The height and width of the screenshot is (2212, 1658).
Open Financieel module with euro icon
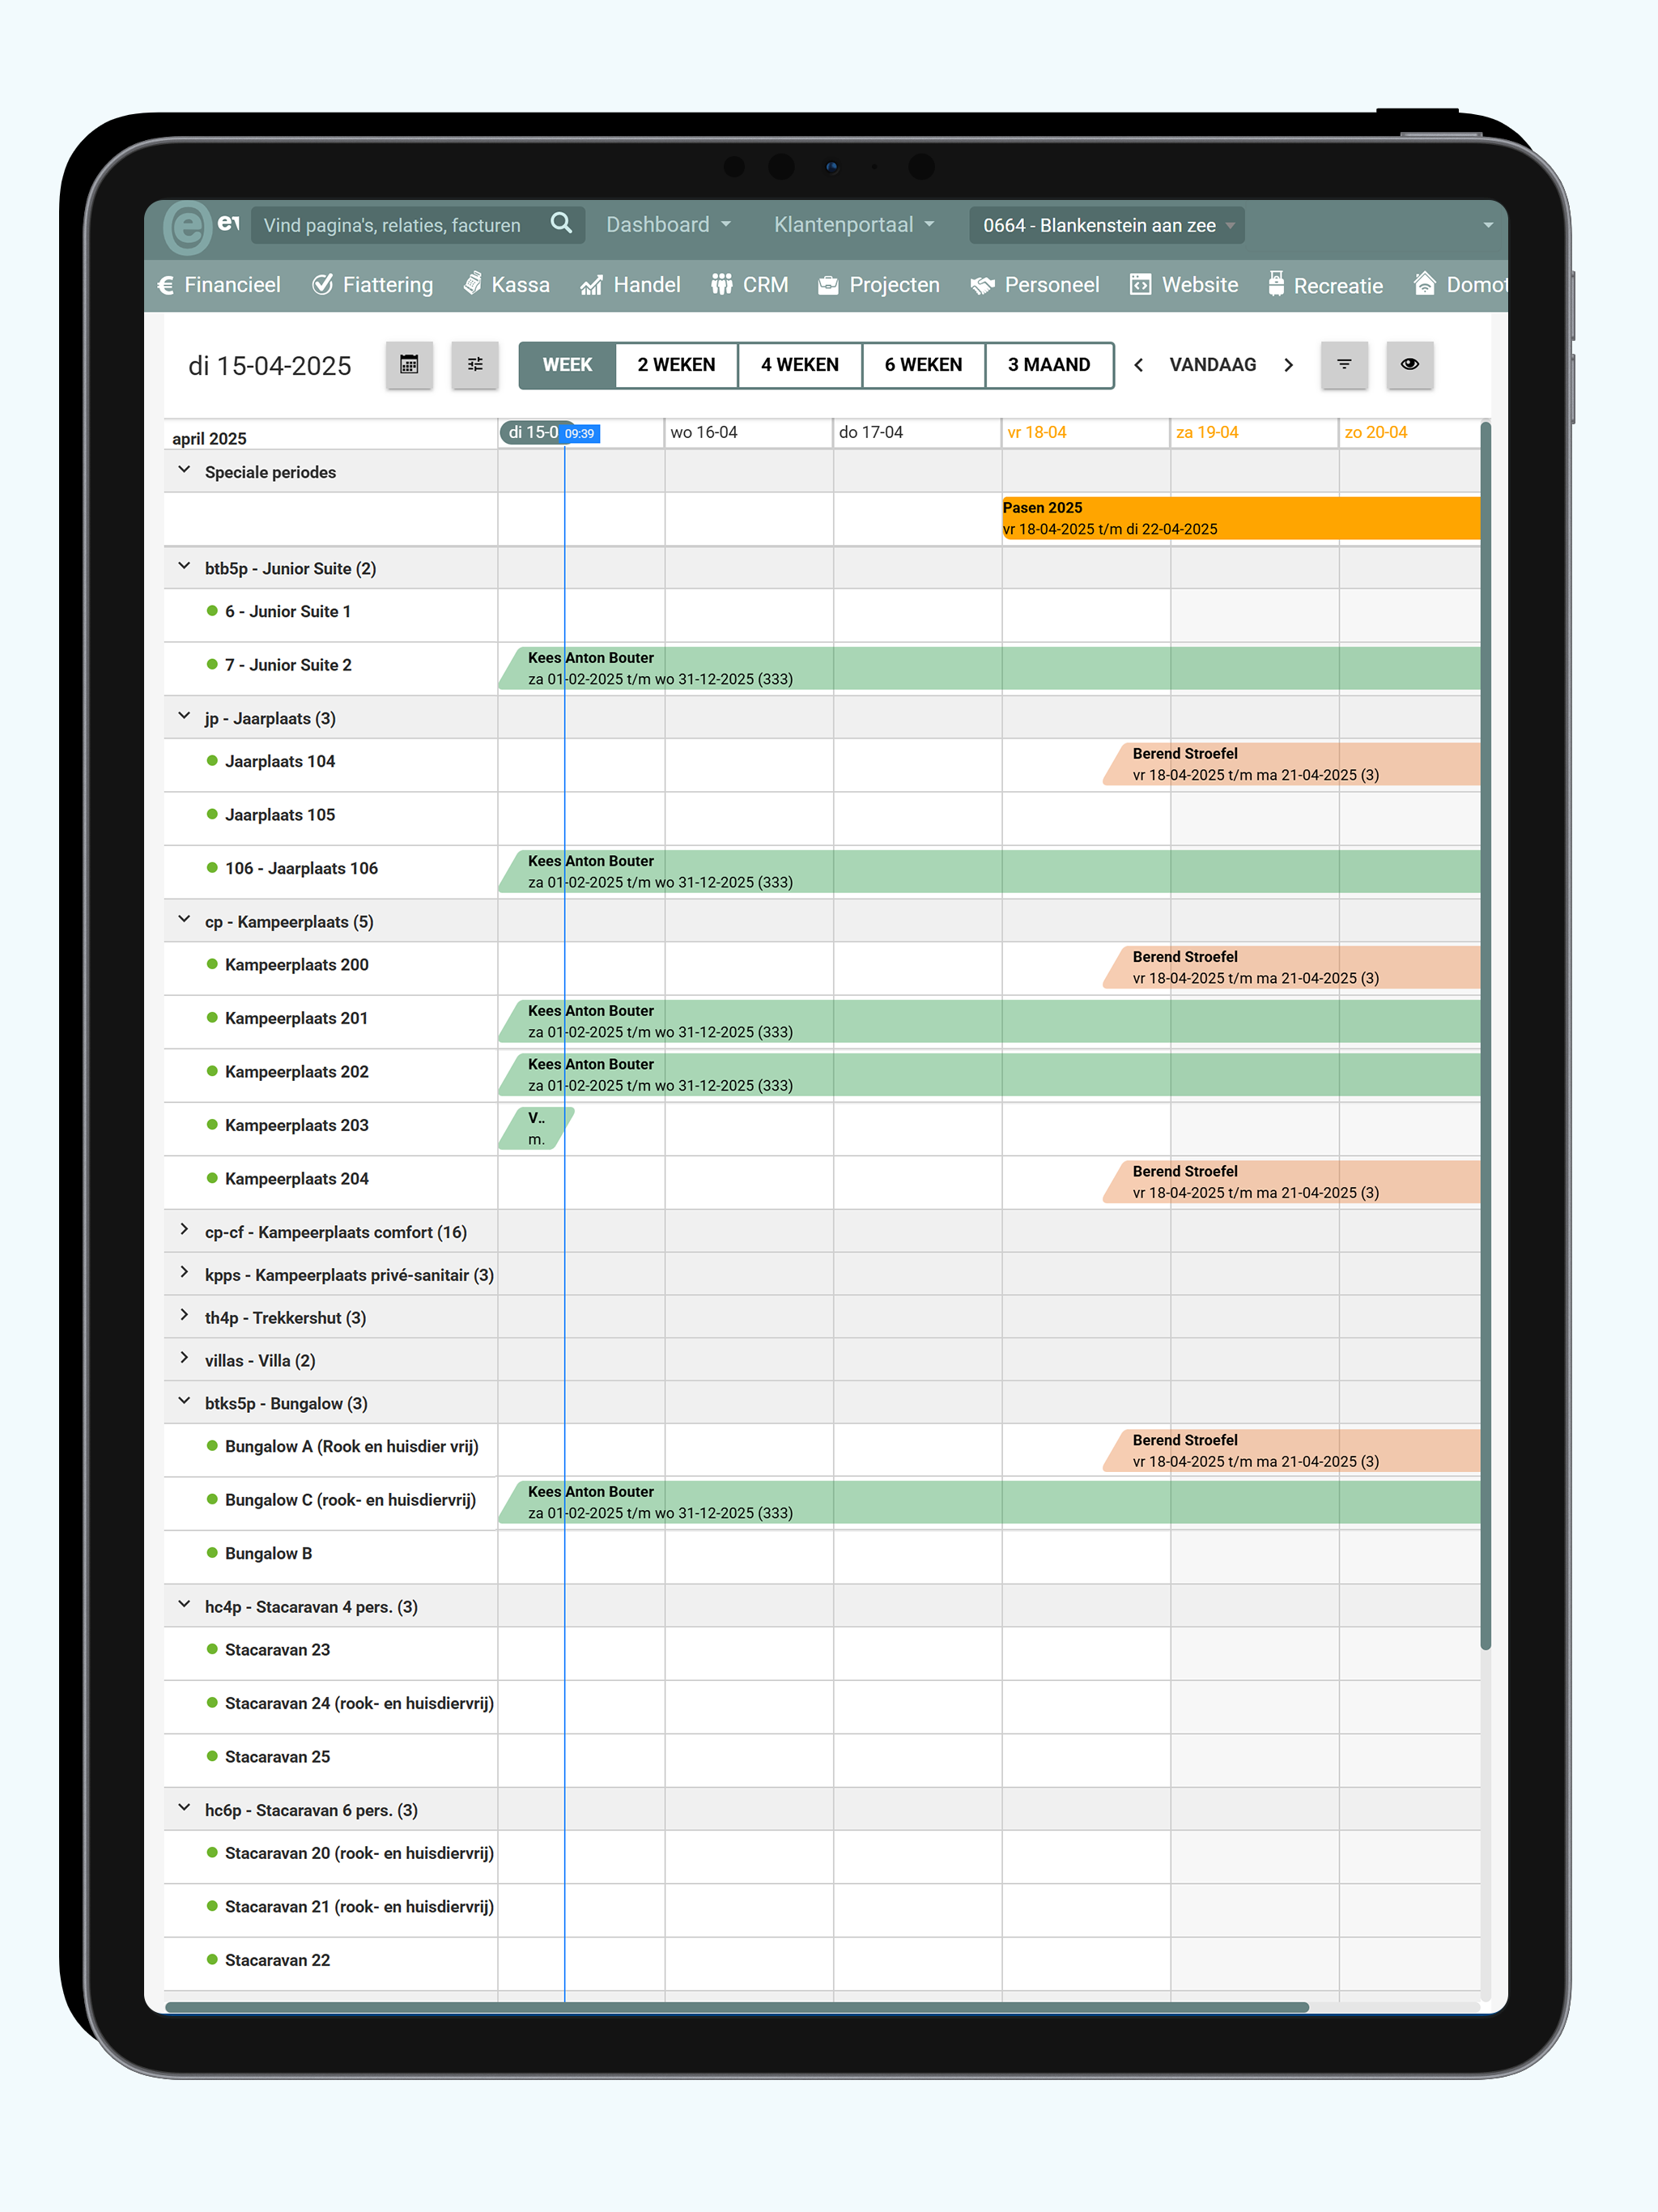click(x=219, y=285)
